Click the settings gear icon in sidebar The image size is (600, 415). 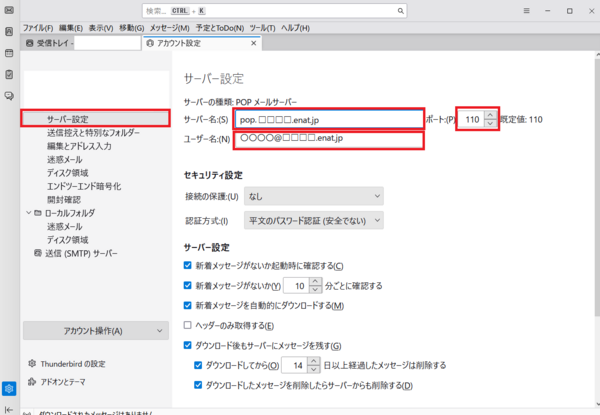[x=9, y=388]
